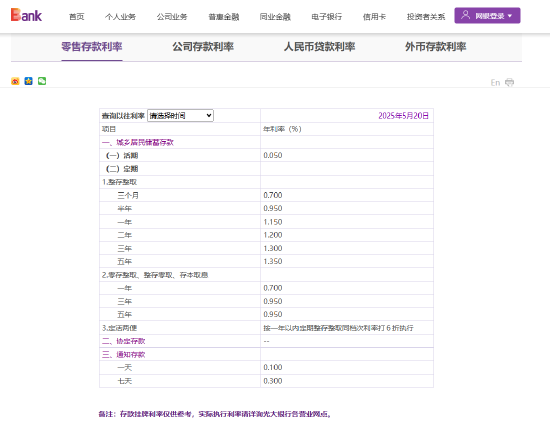550x437 pixels.
Task: Open the 请选择时间 date dropdown
Action: 180,116
